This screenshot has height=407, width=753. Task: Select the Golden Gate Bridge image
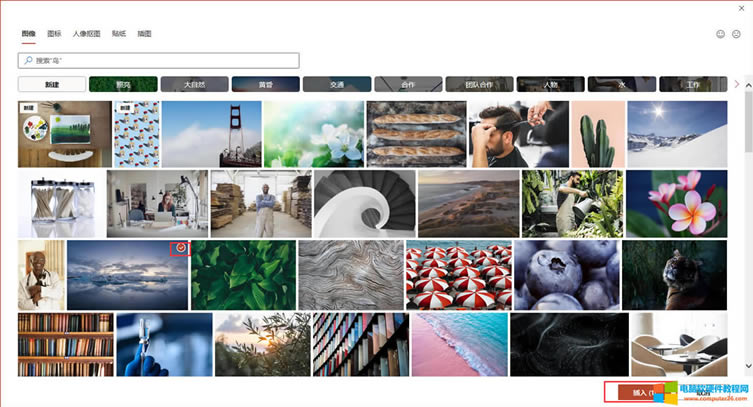[x=212, y=134]
